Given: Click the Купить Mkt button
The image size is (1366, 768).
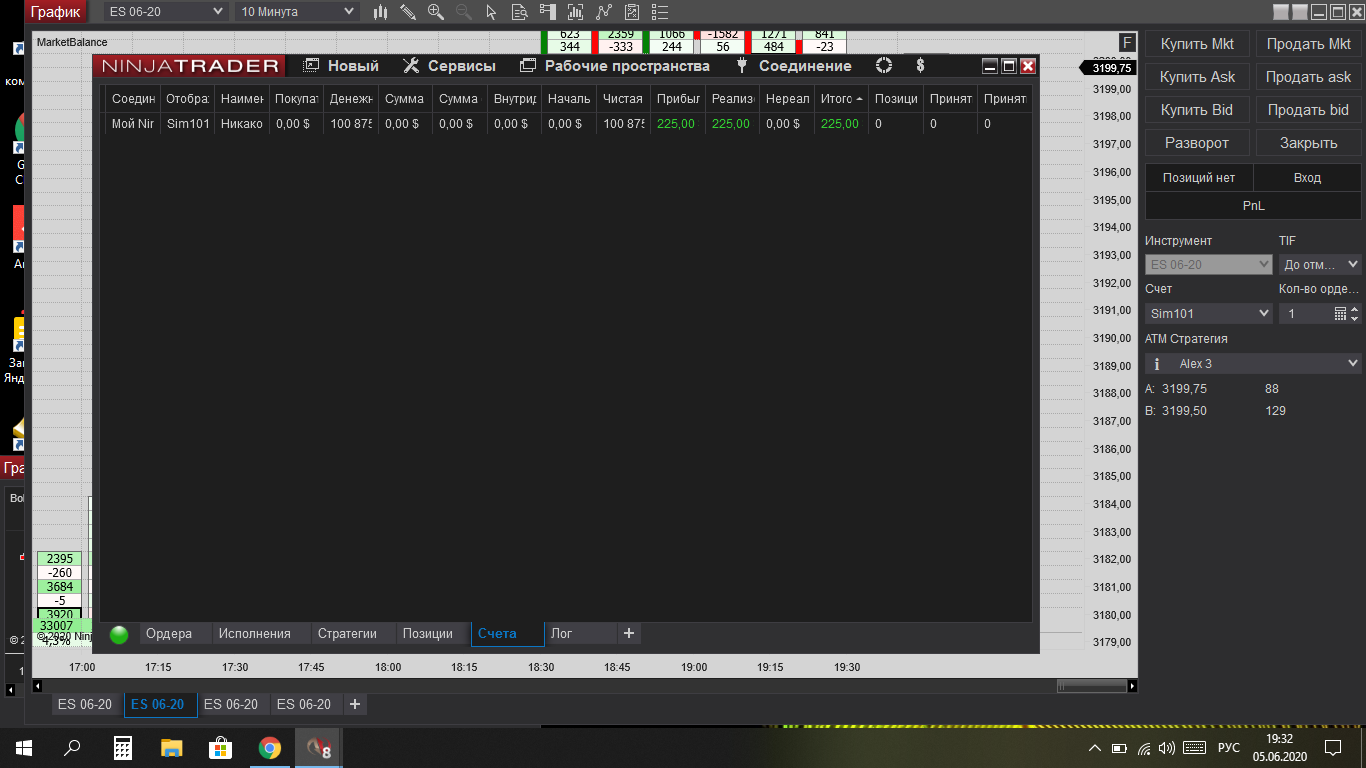Looking at the screenshot, I should tap(1197, 44).
